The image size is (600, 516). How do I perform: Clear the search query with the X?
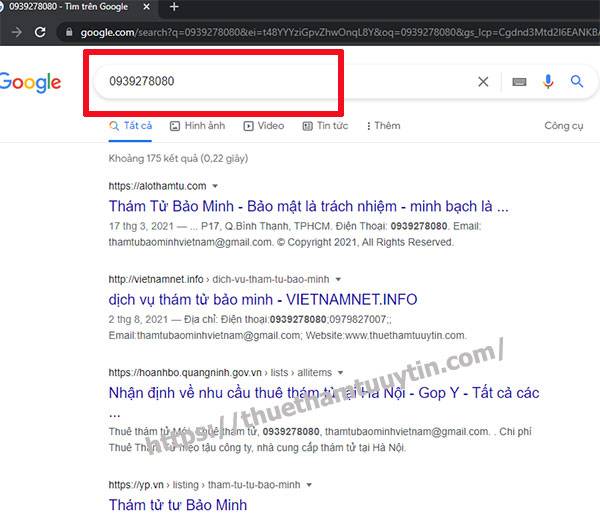(x=483, y=82)
